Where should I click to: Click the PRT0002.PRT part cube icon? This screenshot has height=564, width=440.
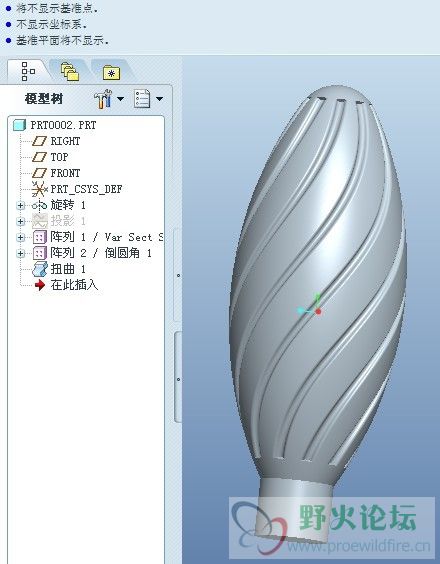click(19, 125)
